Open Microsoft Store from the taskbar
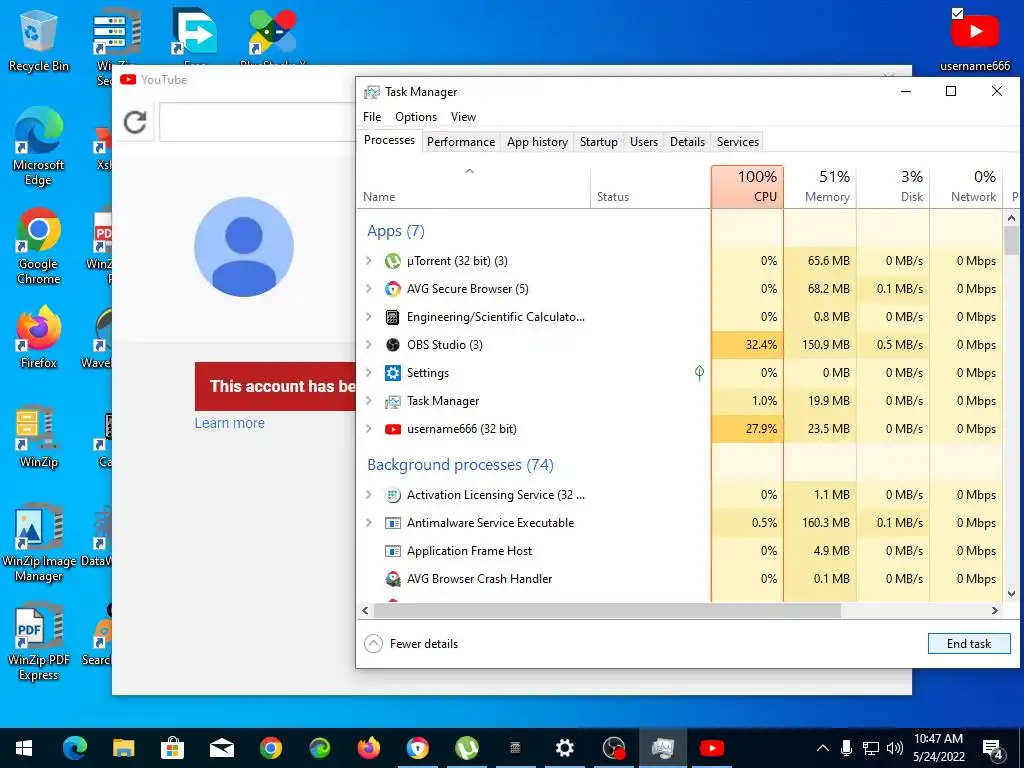 172,748
